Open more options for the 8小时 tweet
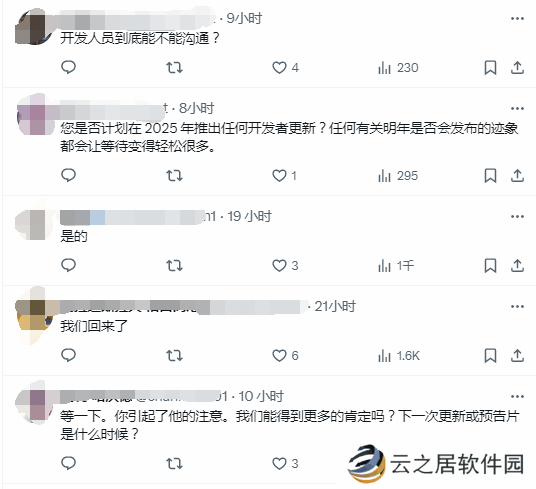The image size is (536, 489). (517, 109)
